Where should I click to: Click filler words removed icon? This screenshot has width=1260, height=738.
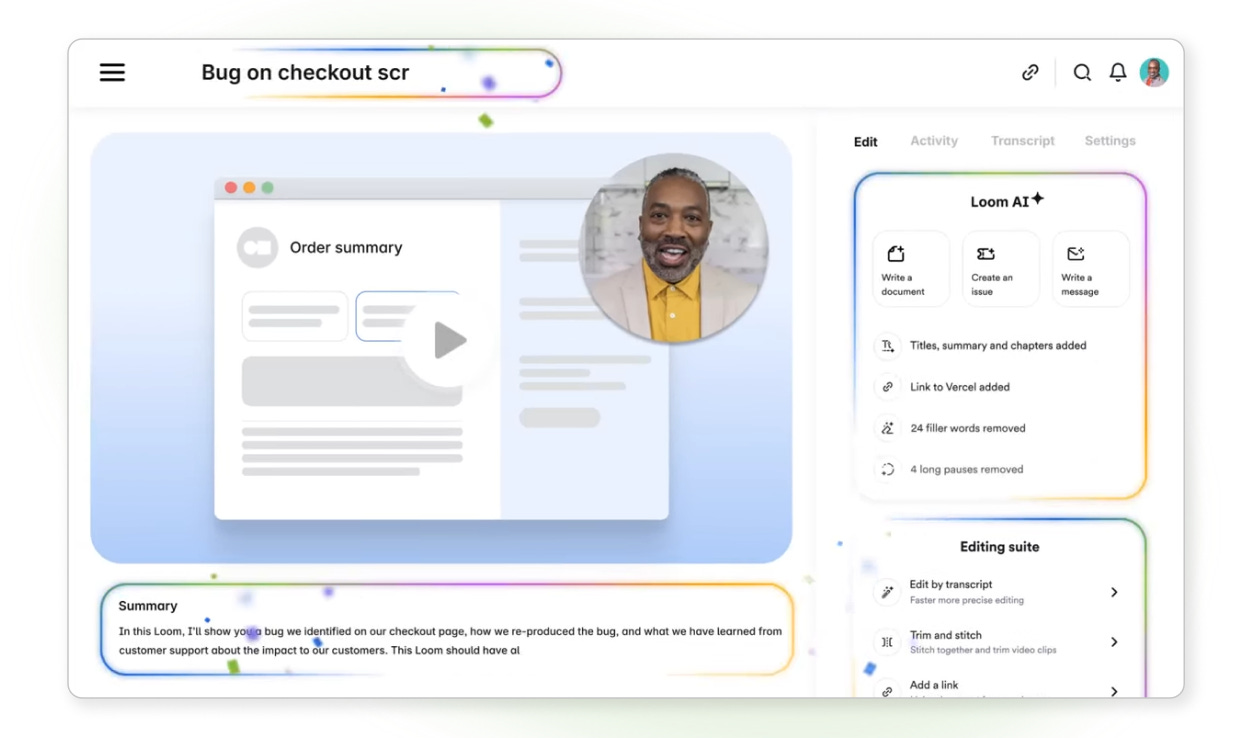[887, 428]
